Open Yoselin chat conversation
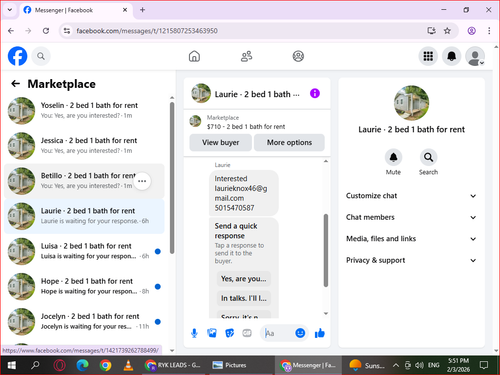The image size is (500, 375). (x=84, y=110)
